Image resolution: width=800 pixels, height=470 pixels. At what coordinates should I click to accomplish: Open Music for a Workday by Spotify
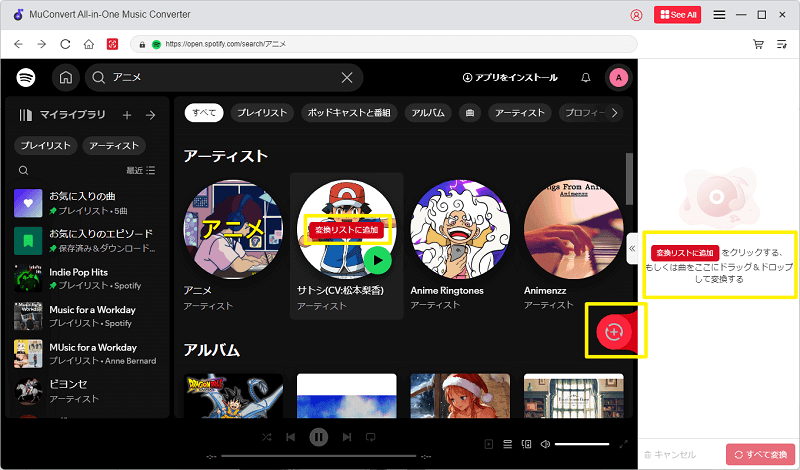pos(87,316)
